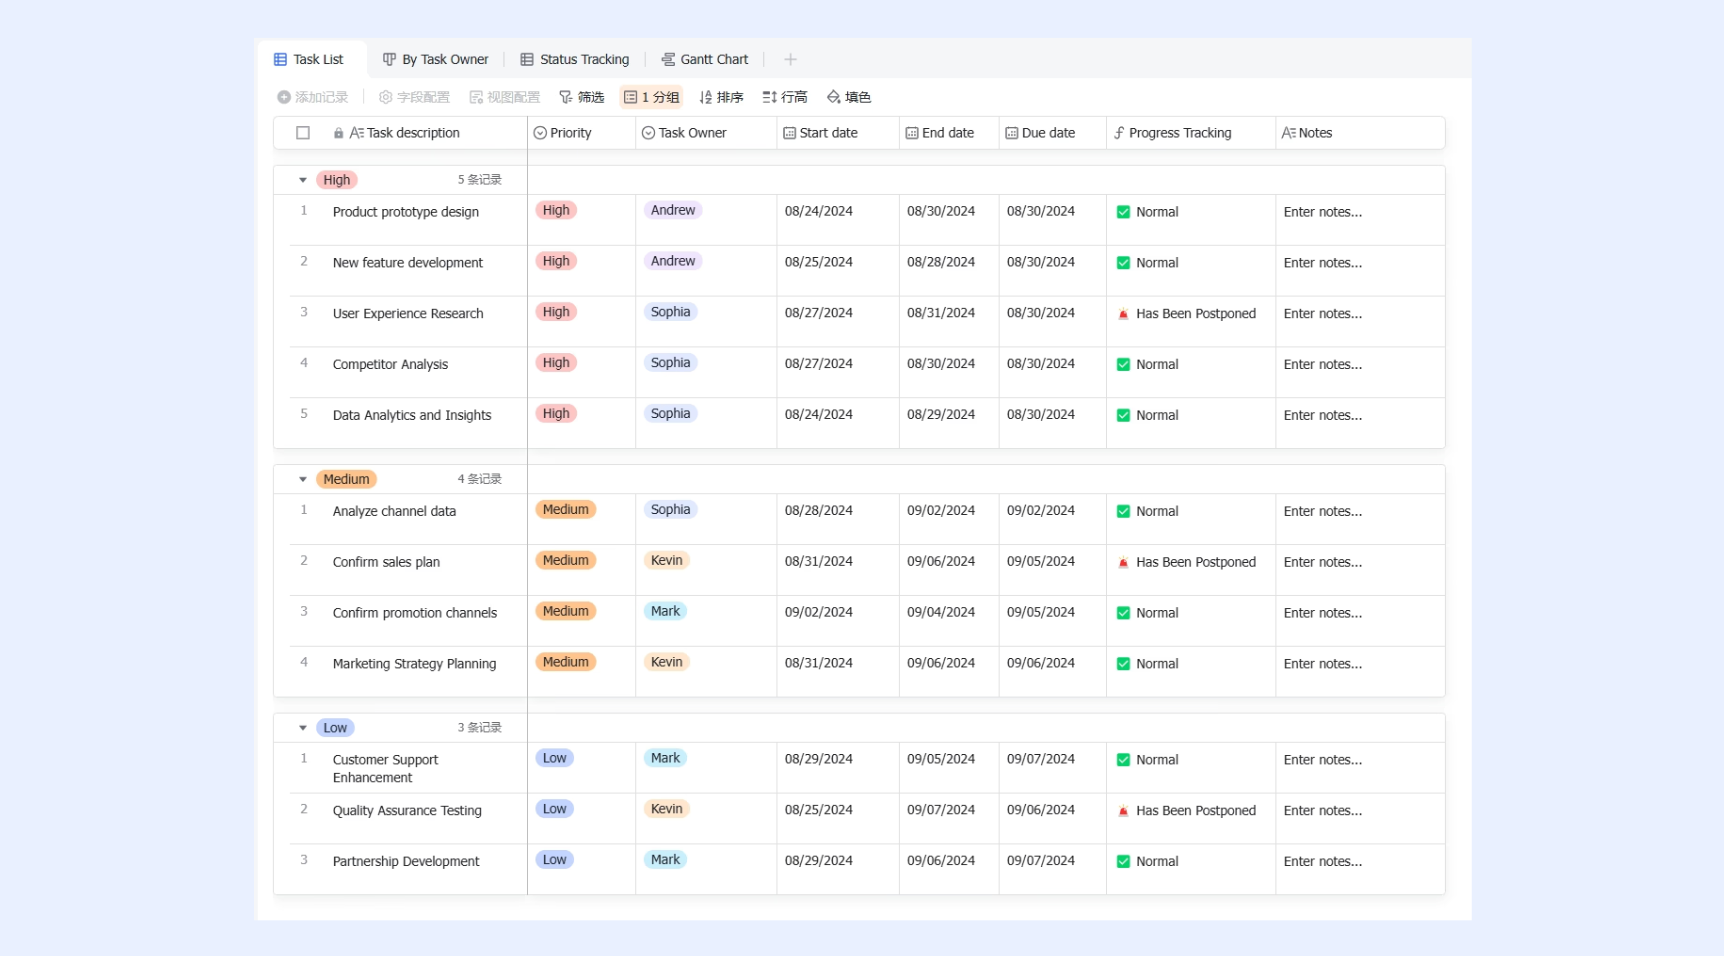Open the group (1 分组) settings
The width and height of the screenshot is (1724, 956).
click(651, 97)
